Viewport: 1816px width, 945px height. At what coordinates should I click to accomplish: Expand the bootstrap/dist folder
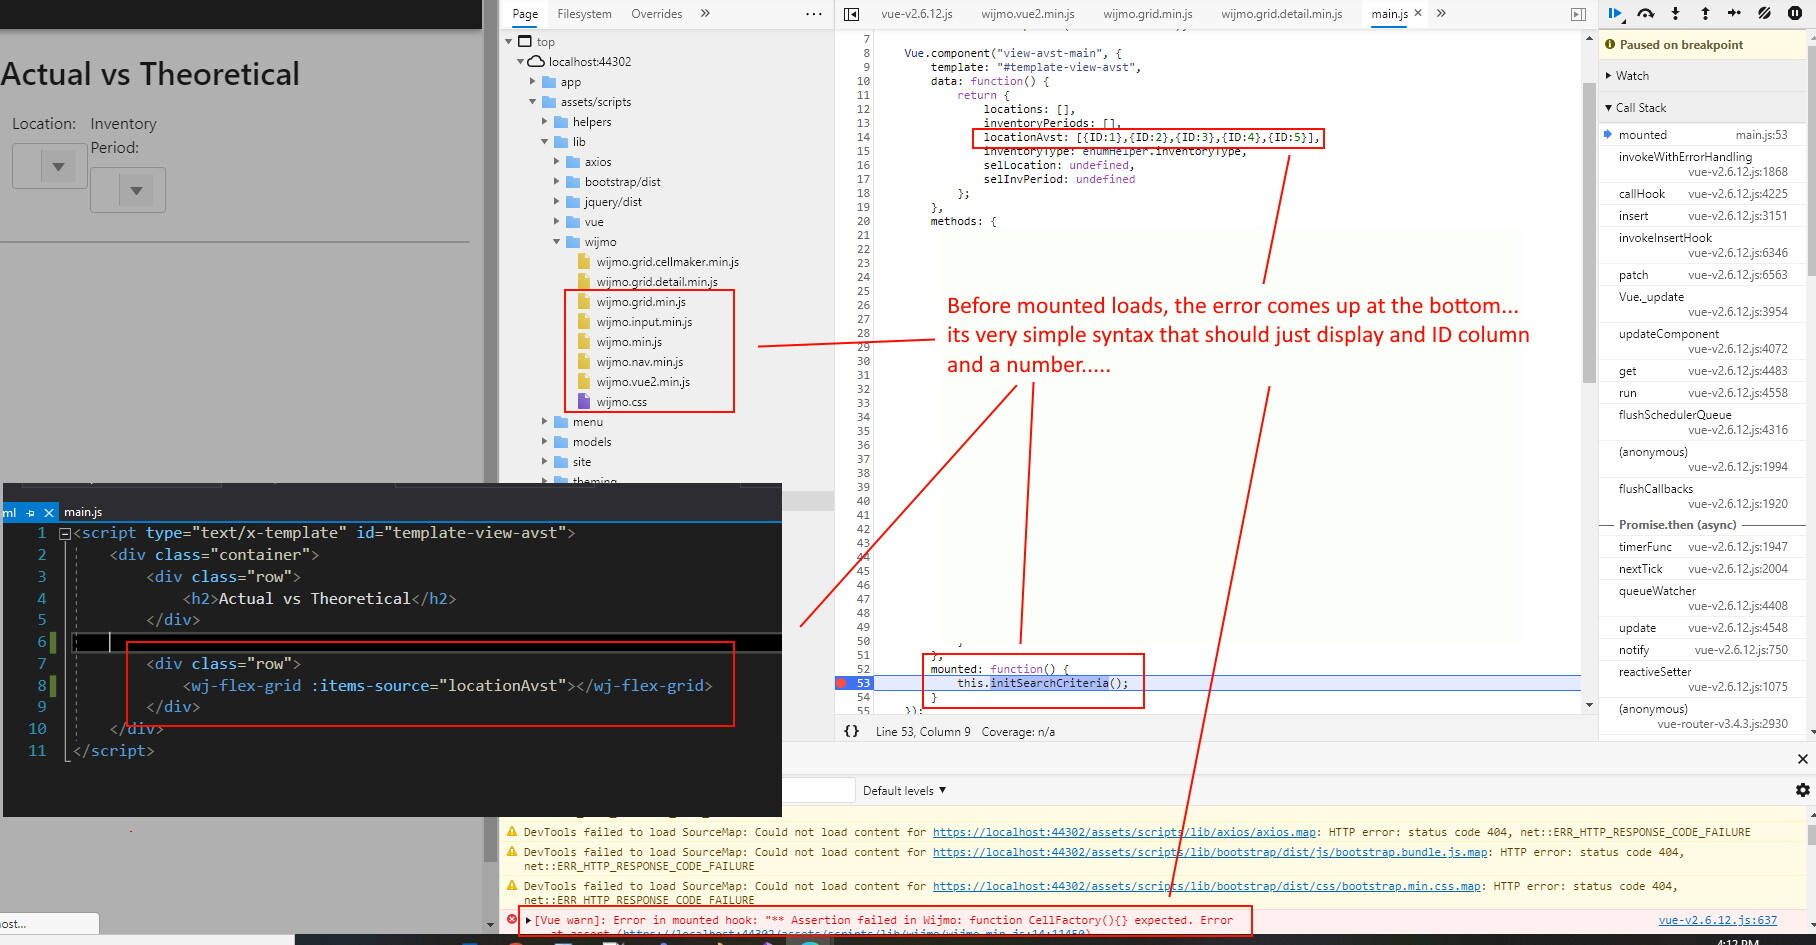tap(557, 182)
